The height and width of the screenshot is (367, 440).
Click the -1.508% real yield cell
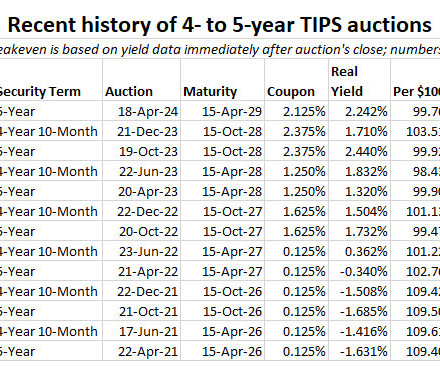pos(359,291)
